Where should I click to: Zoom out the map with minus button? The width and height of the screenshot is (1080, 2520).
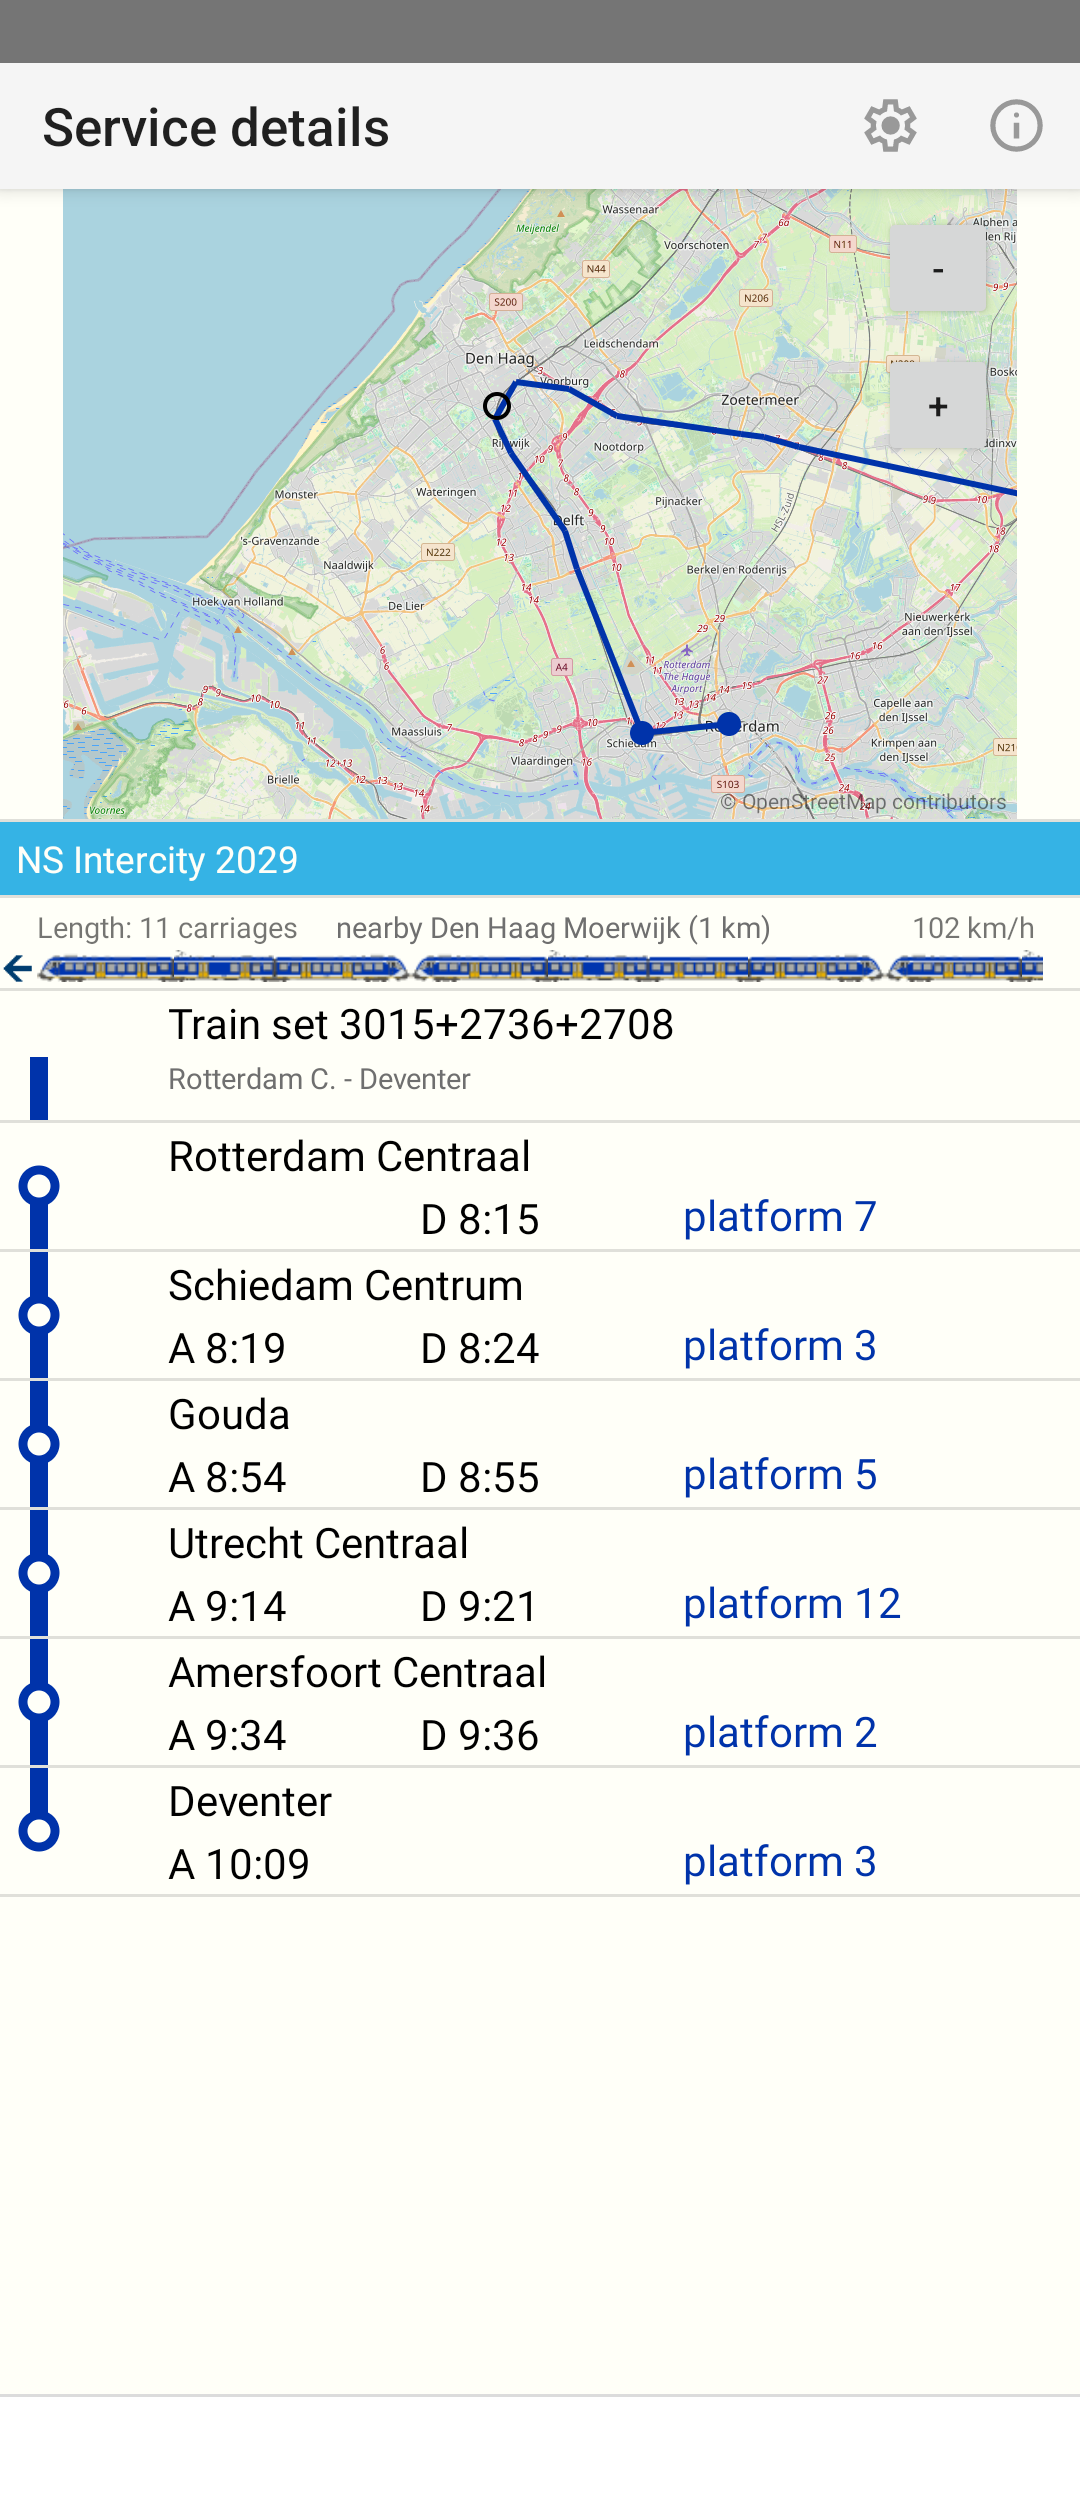(x=937, y=268)
